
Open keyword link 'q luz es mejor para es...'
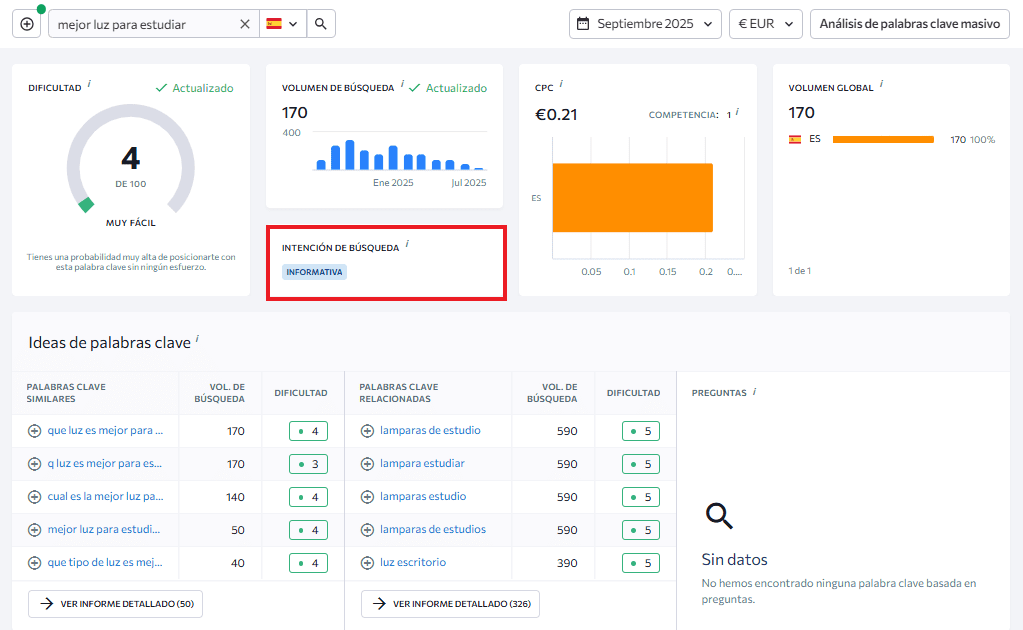104,463
